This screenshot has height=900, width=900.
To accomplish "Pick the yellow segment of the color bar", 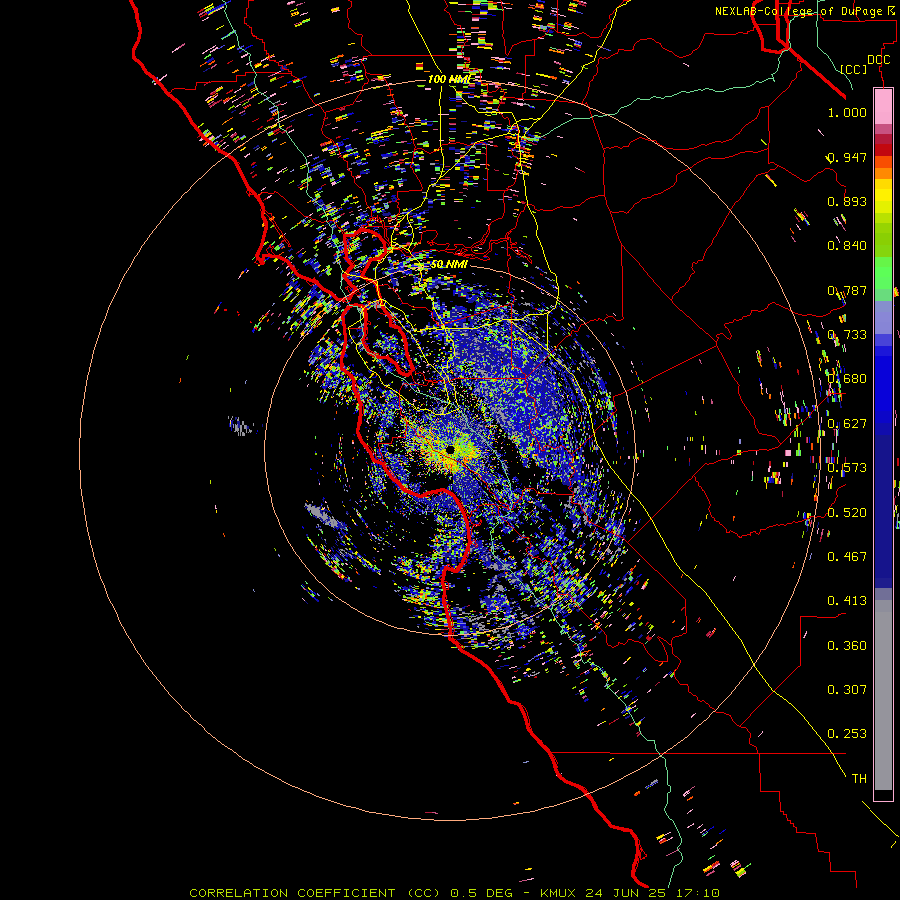I will coord(883,196).
